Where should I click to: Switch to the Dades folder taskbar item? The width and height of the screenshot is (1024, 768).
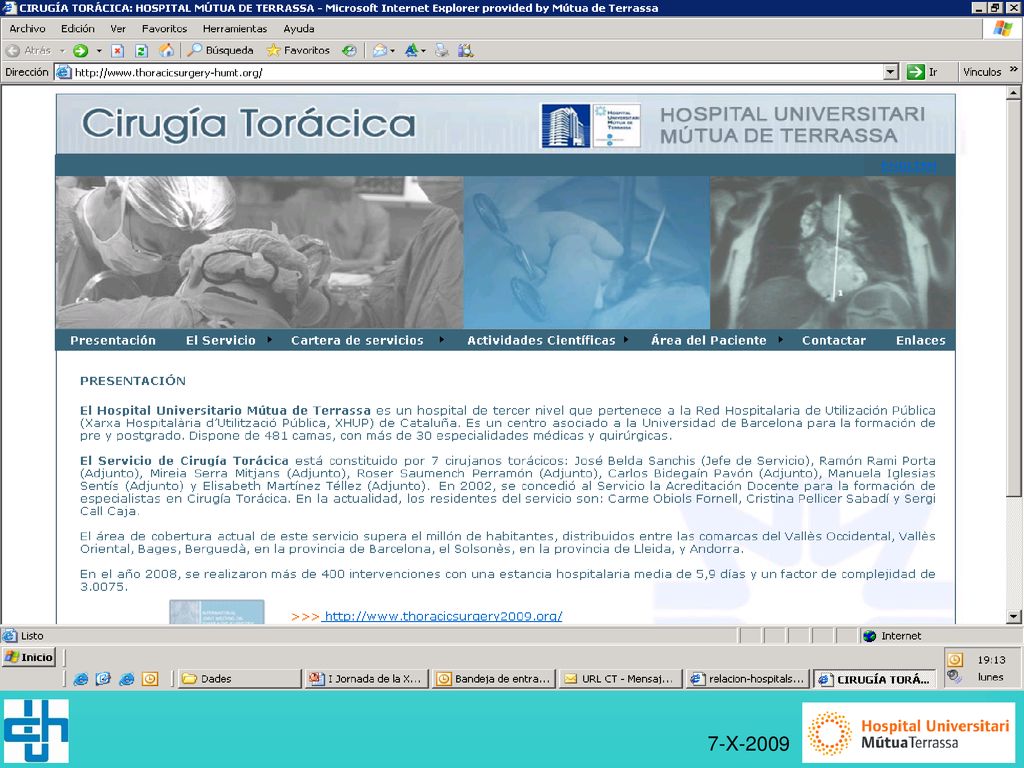(239, 679)
